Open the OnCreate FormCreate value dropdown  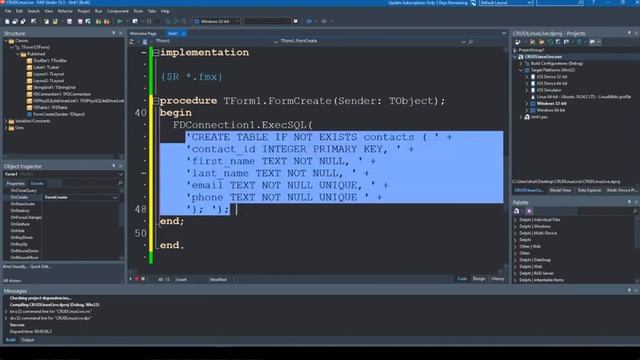pos(115,197)
